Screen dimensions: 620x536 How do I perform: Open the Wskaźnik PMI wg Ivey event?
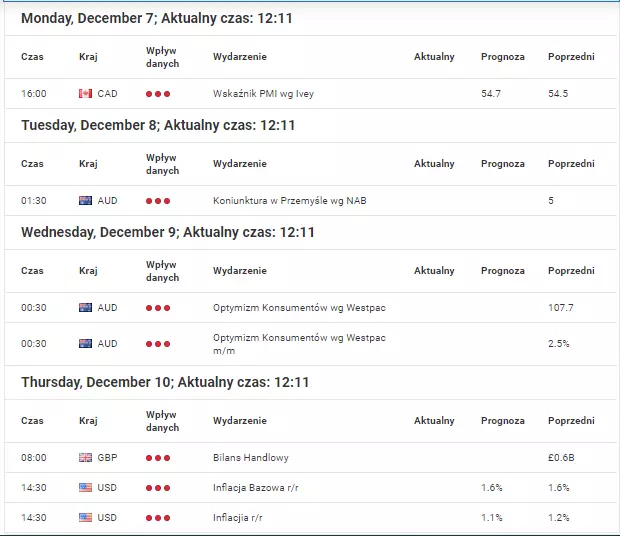click(263, 94)
